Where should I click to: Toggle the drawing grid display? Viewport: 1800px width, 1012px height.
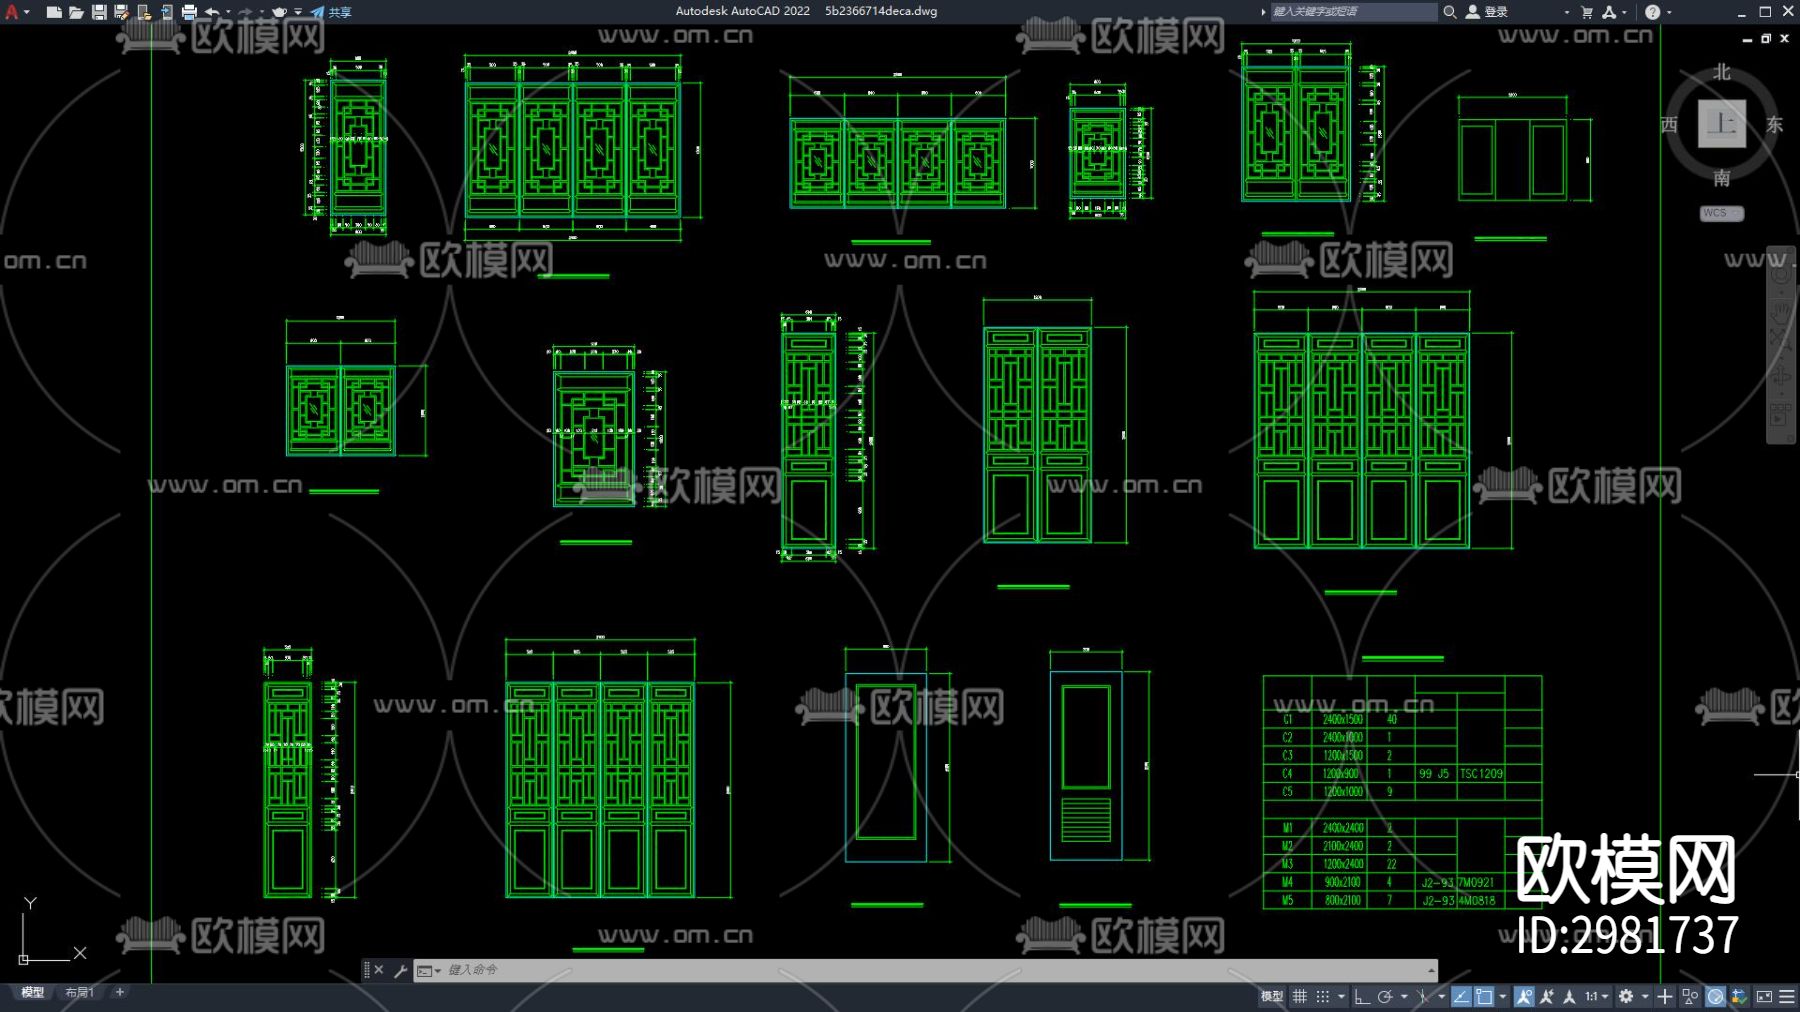pos(1300,996)
